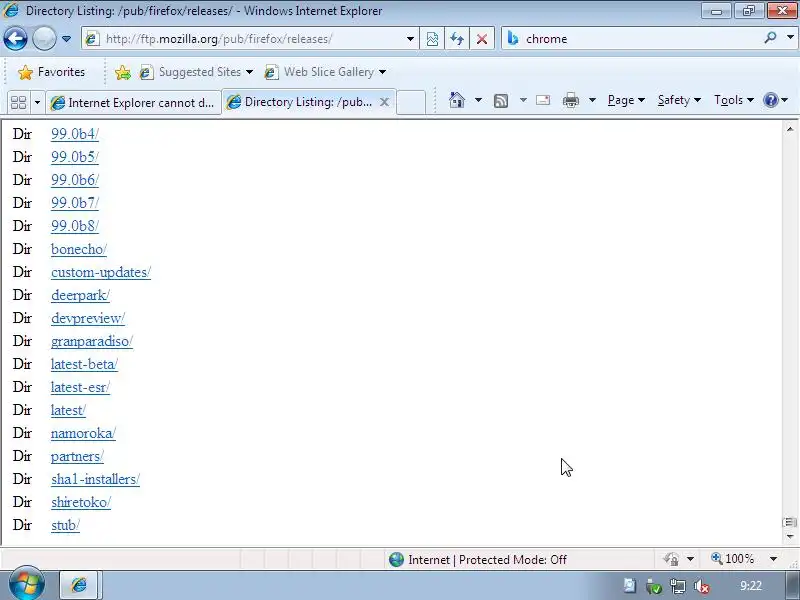Open the Windows Start orb

coord(27,583)
